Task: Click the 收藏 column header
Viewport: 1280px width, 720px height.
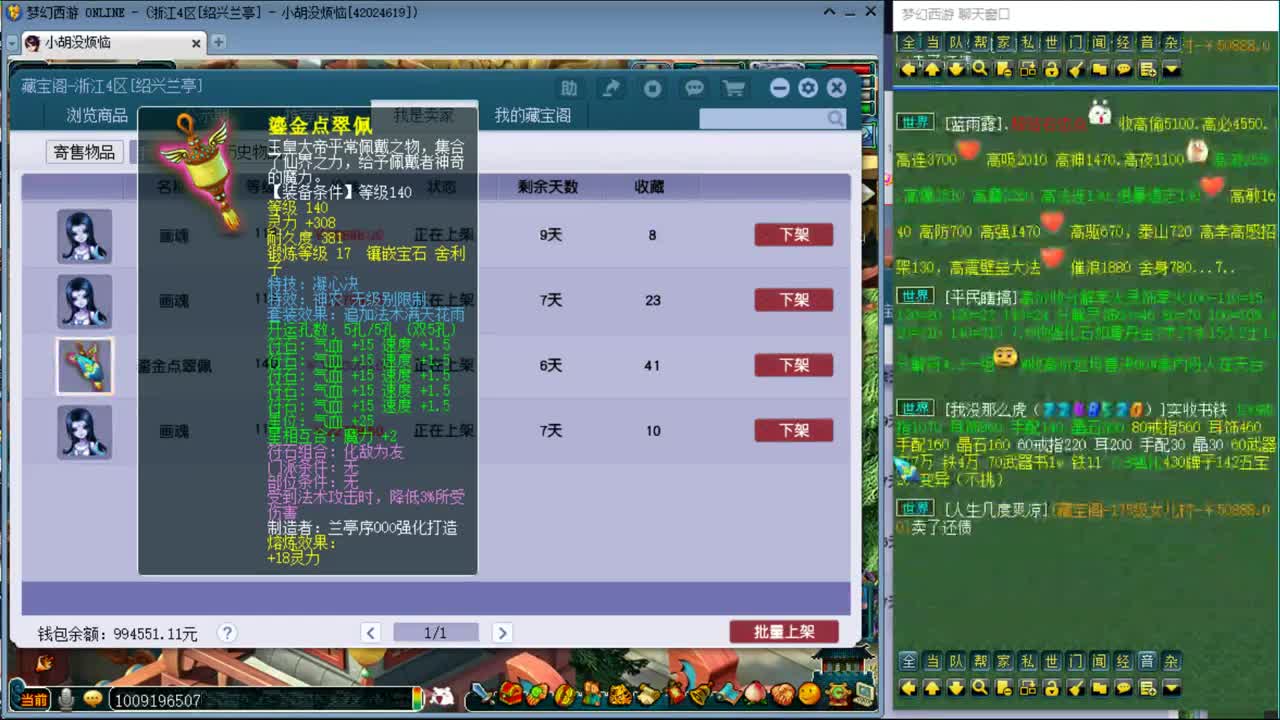Action: (x=649, y=187)
